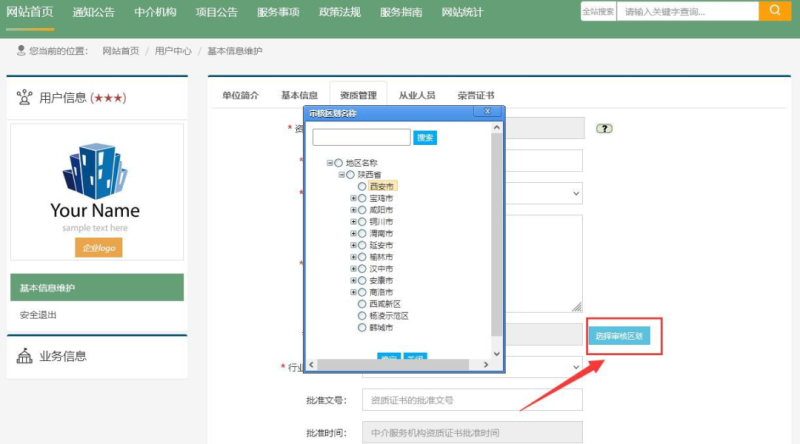Screen dimensions: 800x444
Task: Open the 通知公告 navigation menu item
Action: point(94,12)
